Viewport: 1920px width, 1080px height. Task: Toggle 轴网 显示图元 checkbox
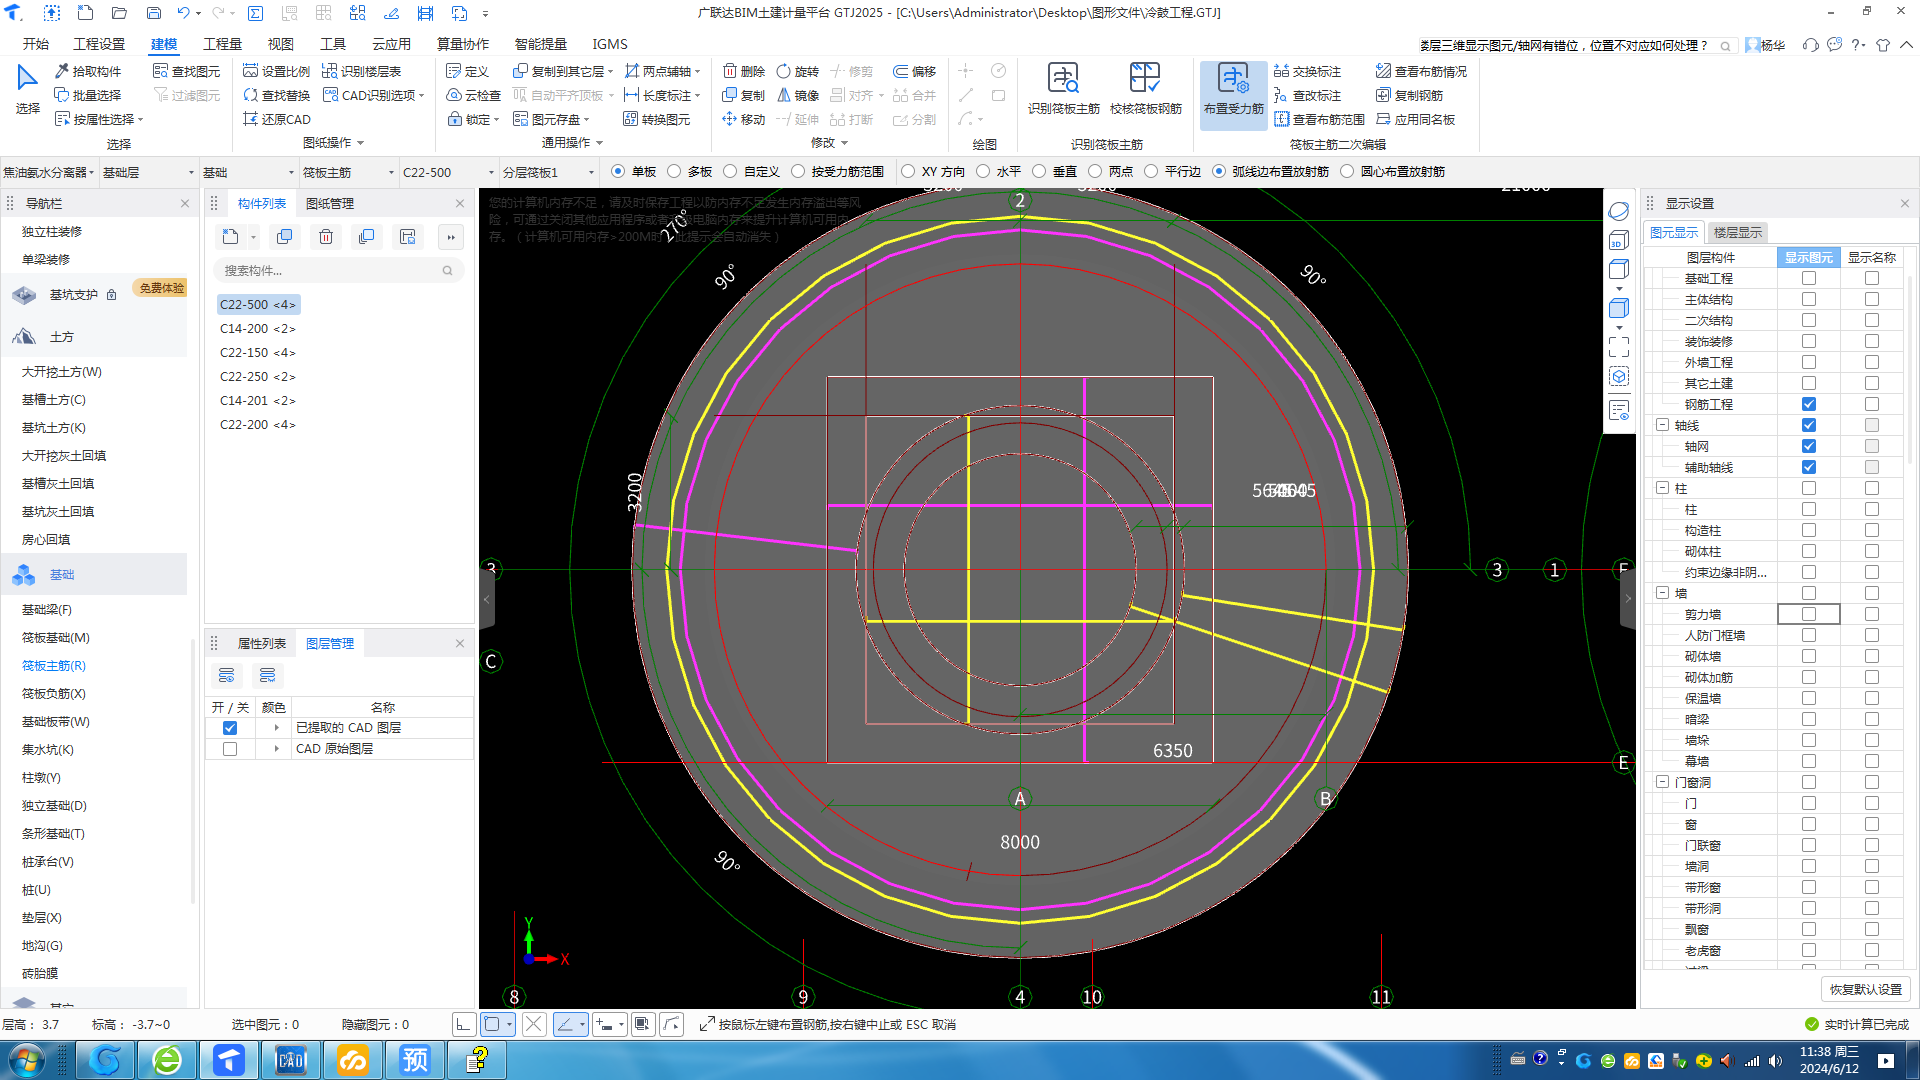(x=1809, y=446)
